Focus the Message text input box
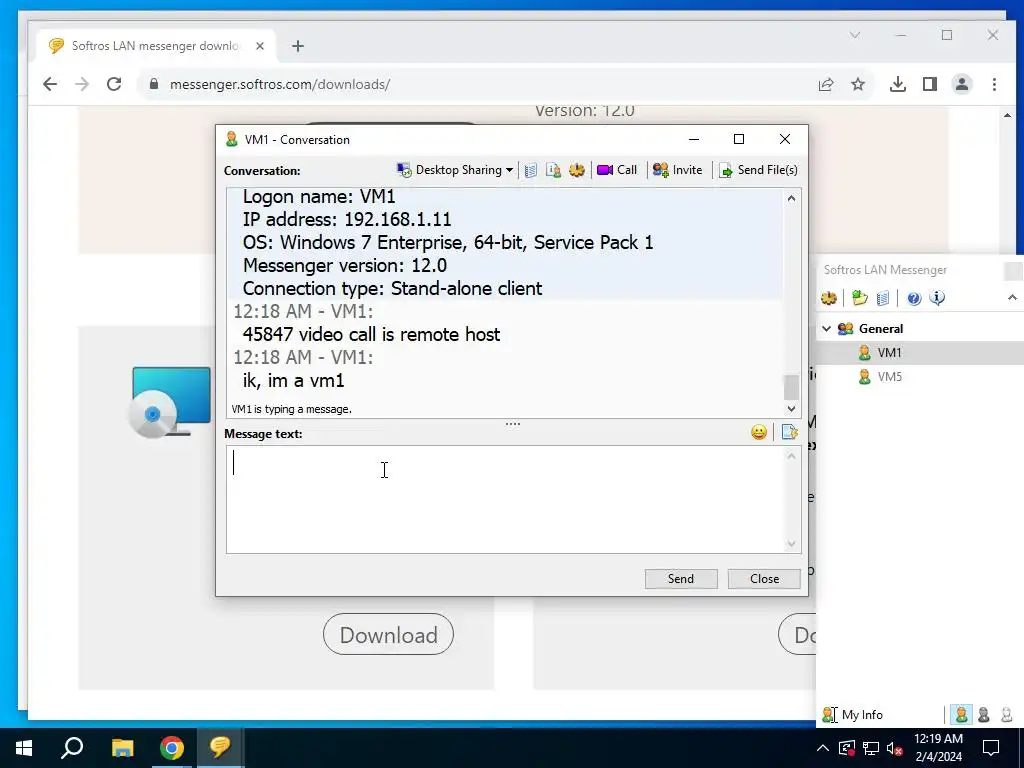Image resolution: width=1024 pixels, height=768 pixels. point(505,500)
